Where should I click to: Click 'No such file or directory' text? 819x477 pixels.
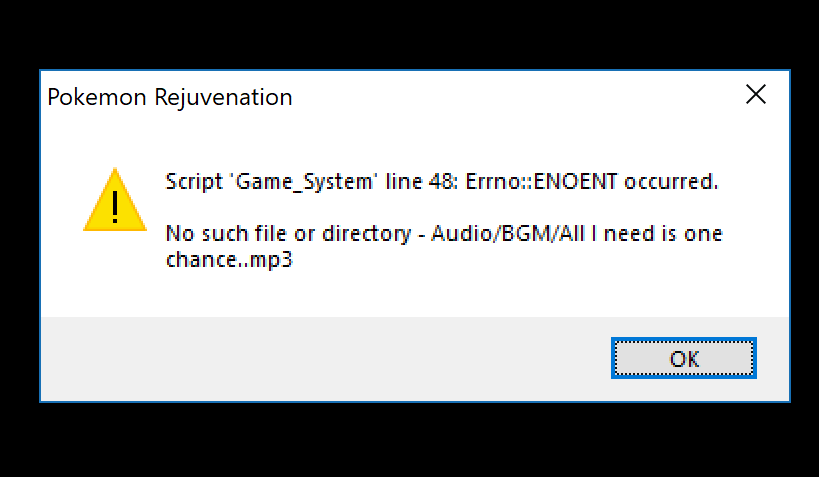pyautogui.click(x=288, y=234)
